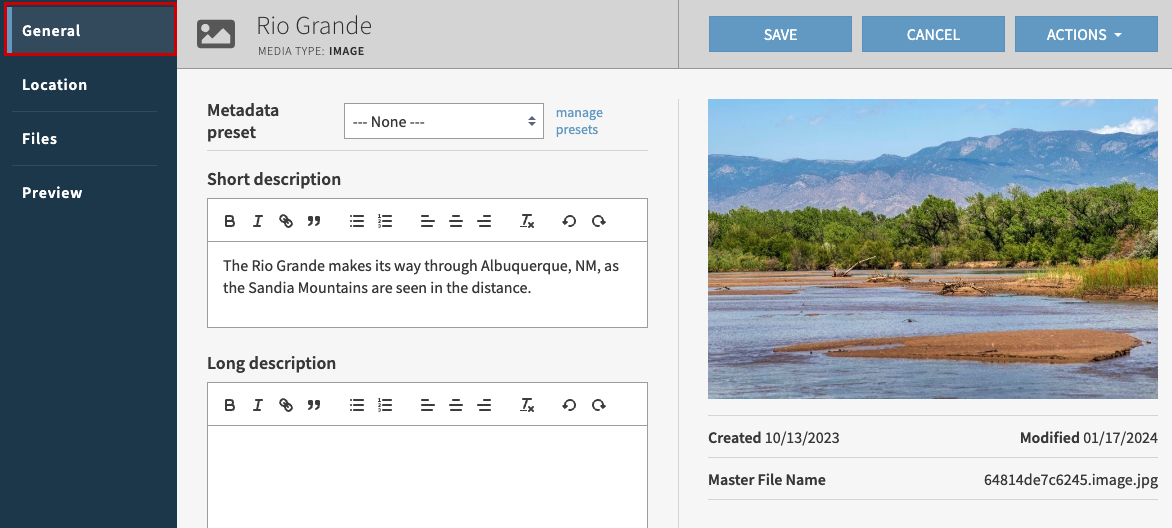Click Italic icon in Short description toolbar
Viewport: 1172px width, 528px height.
coord(258,221)
